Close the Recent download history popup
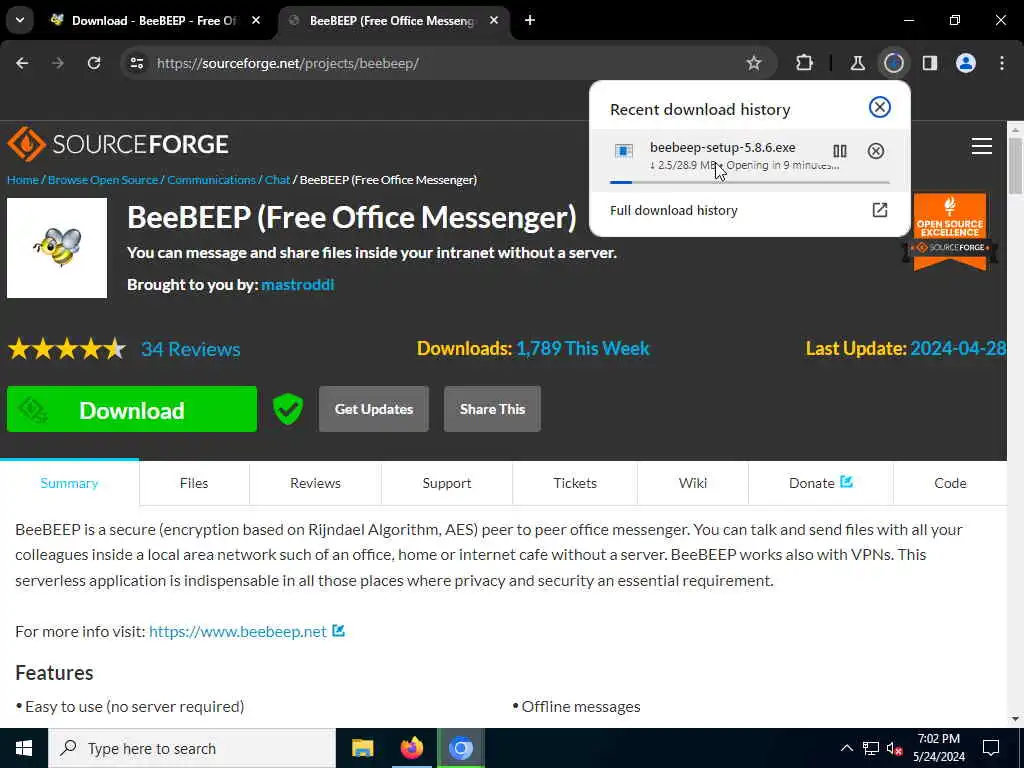Viewport: 1024px width, 768px height. click(x=880, y=107)
